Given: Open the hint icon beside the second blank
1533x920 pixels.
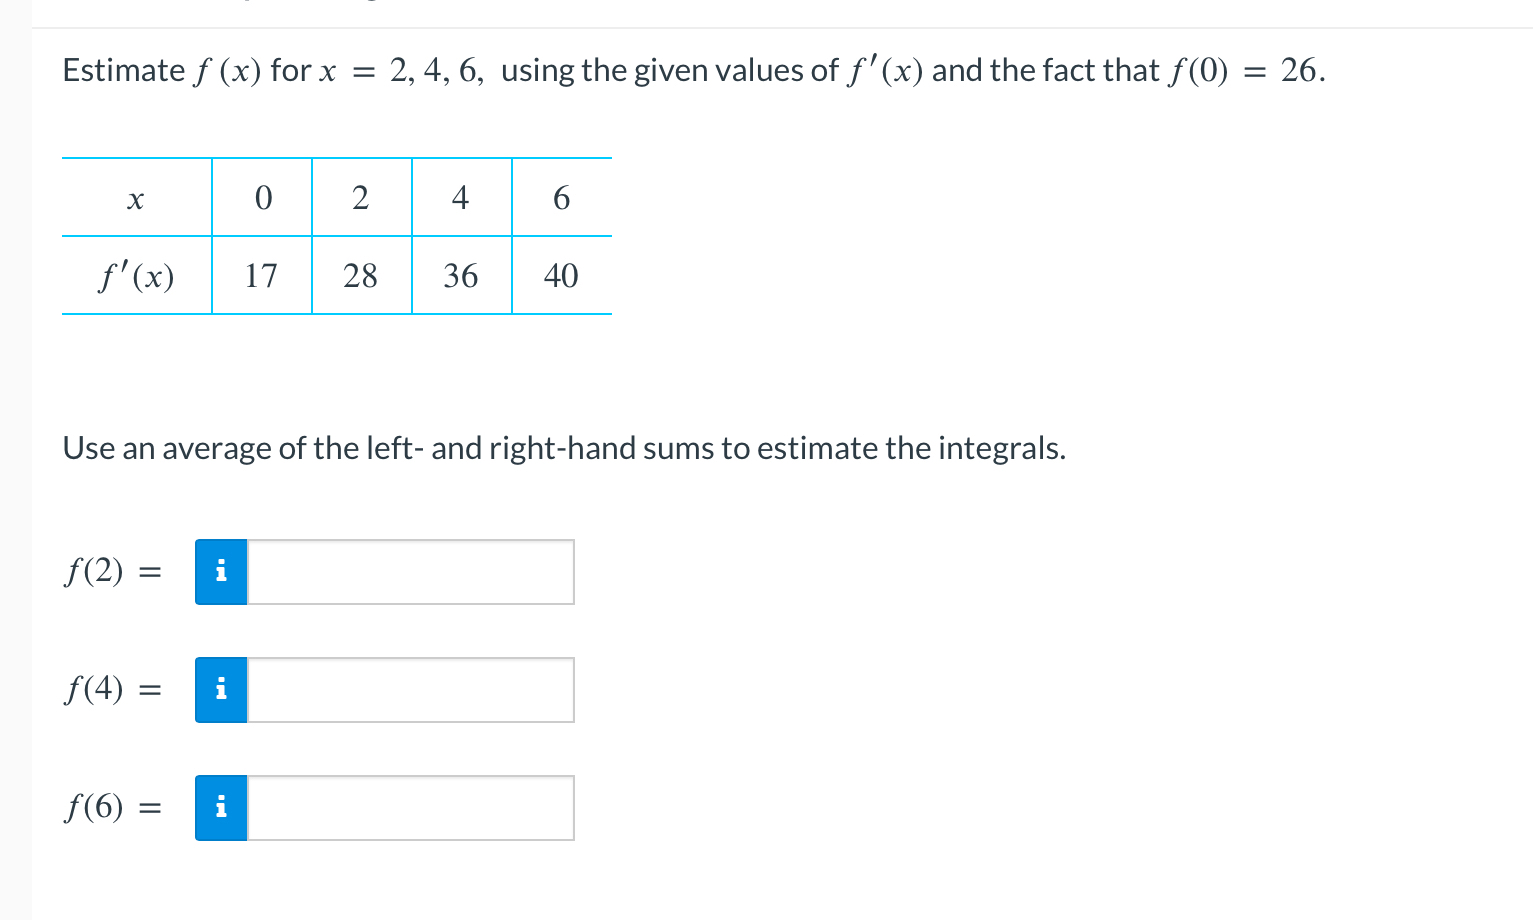Looking at the screenshot, I should pos(221,689).
